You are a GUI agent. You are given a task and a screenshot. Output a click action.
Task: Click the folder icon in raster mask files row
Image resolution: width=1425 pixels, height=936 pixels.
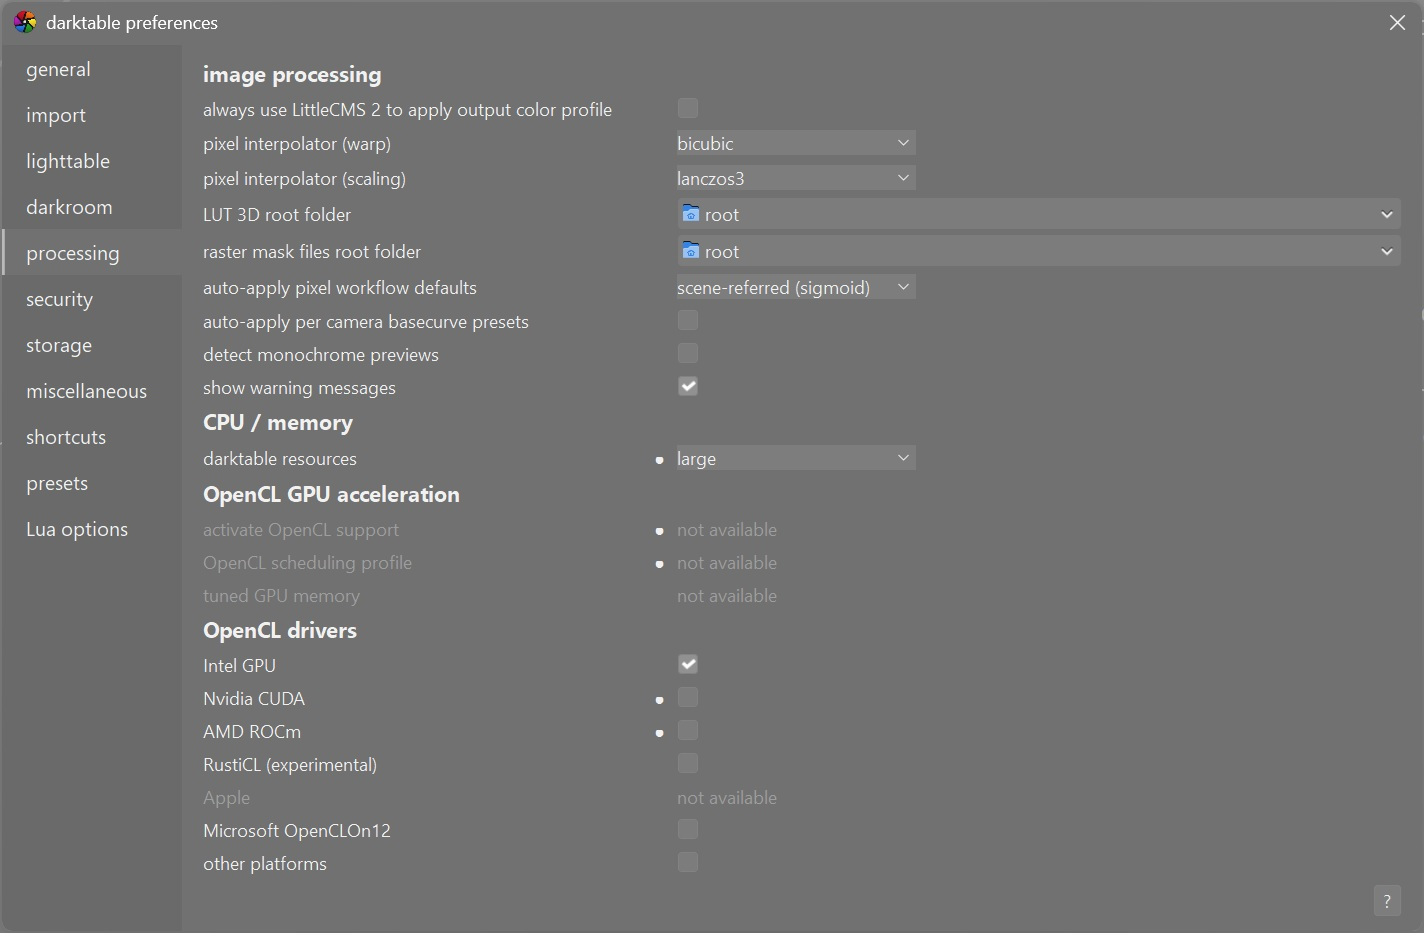[x=690, y=251]
